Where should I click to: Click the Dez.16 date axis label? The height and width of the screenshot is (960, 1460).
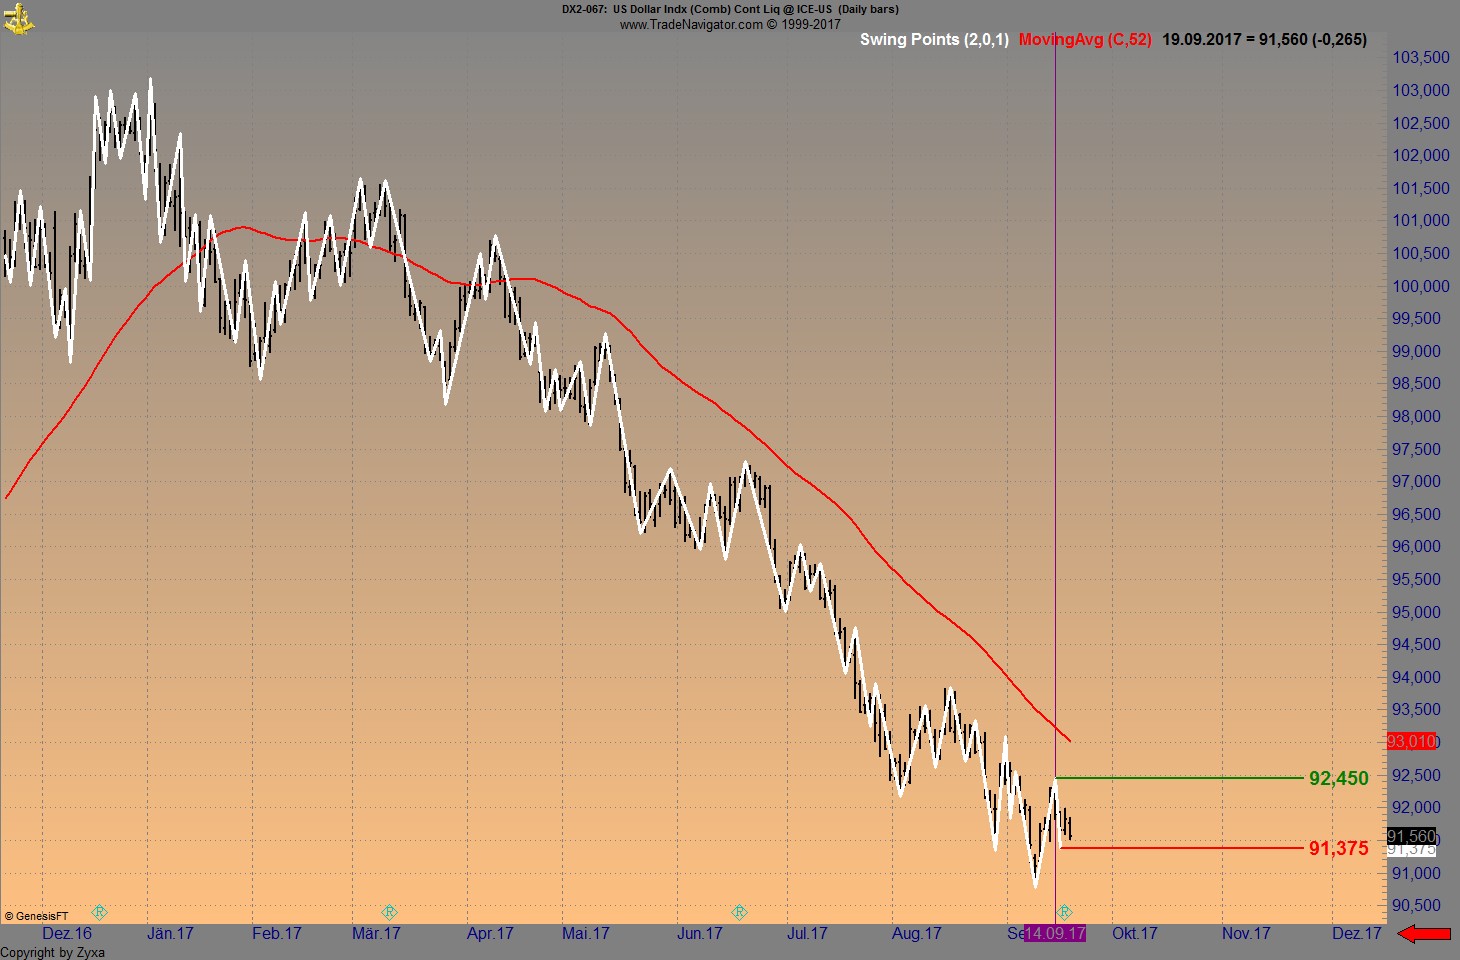67,933
